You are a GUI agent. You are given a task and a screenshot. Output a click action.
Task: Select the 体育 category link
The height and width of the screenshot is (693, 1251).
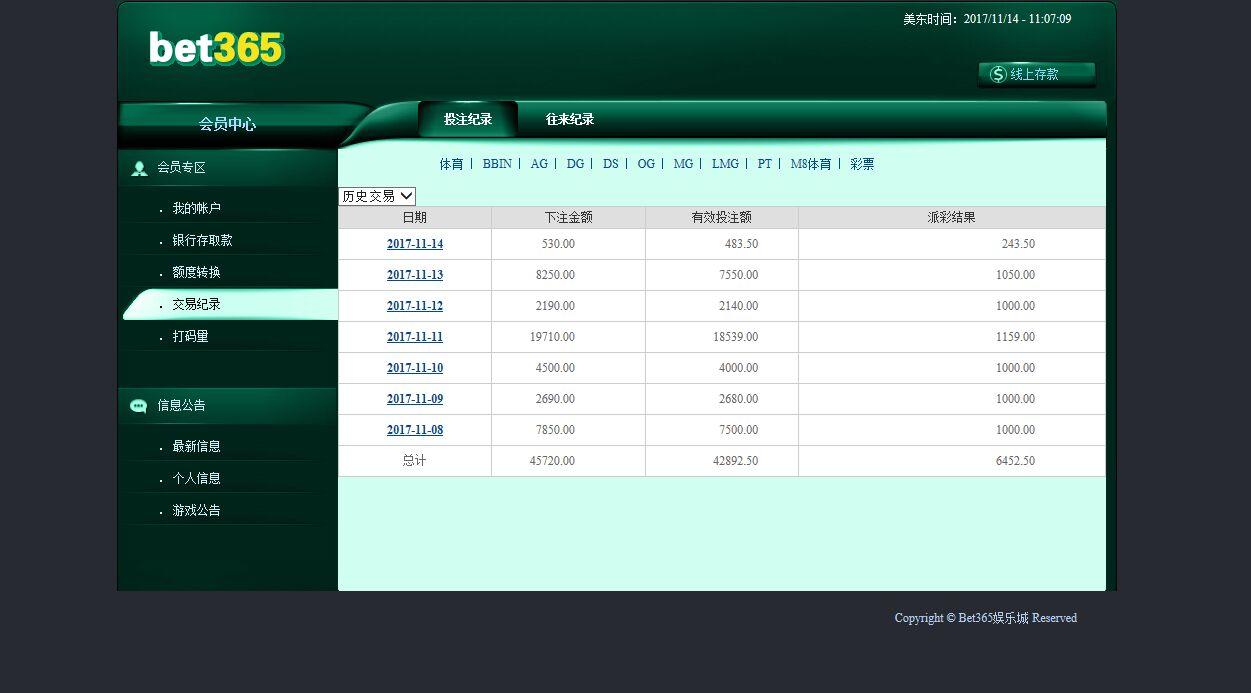[x=451, y=164]
